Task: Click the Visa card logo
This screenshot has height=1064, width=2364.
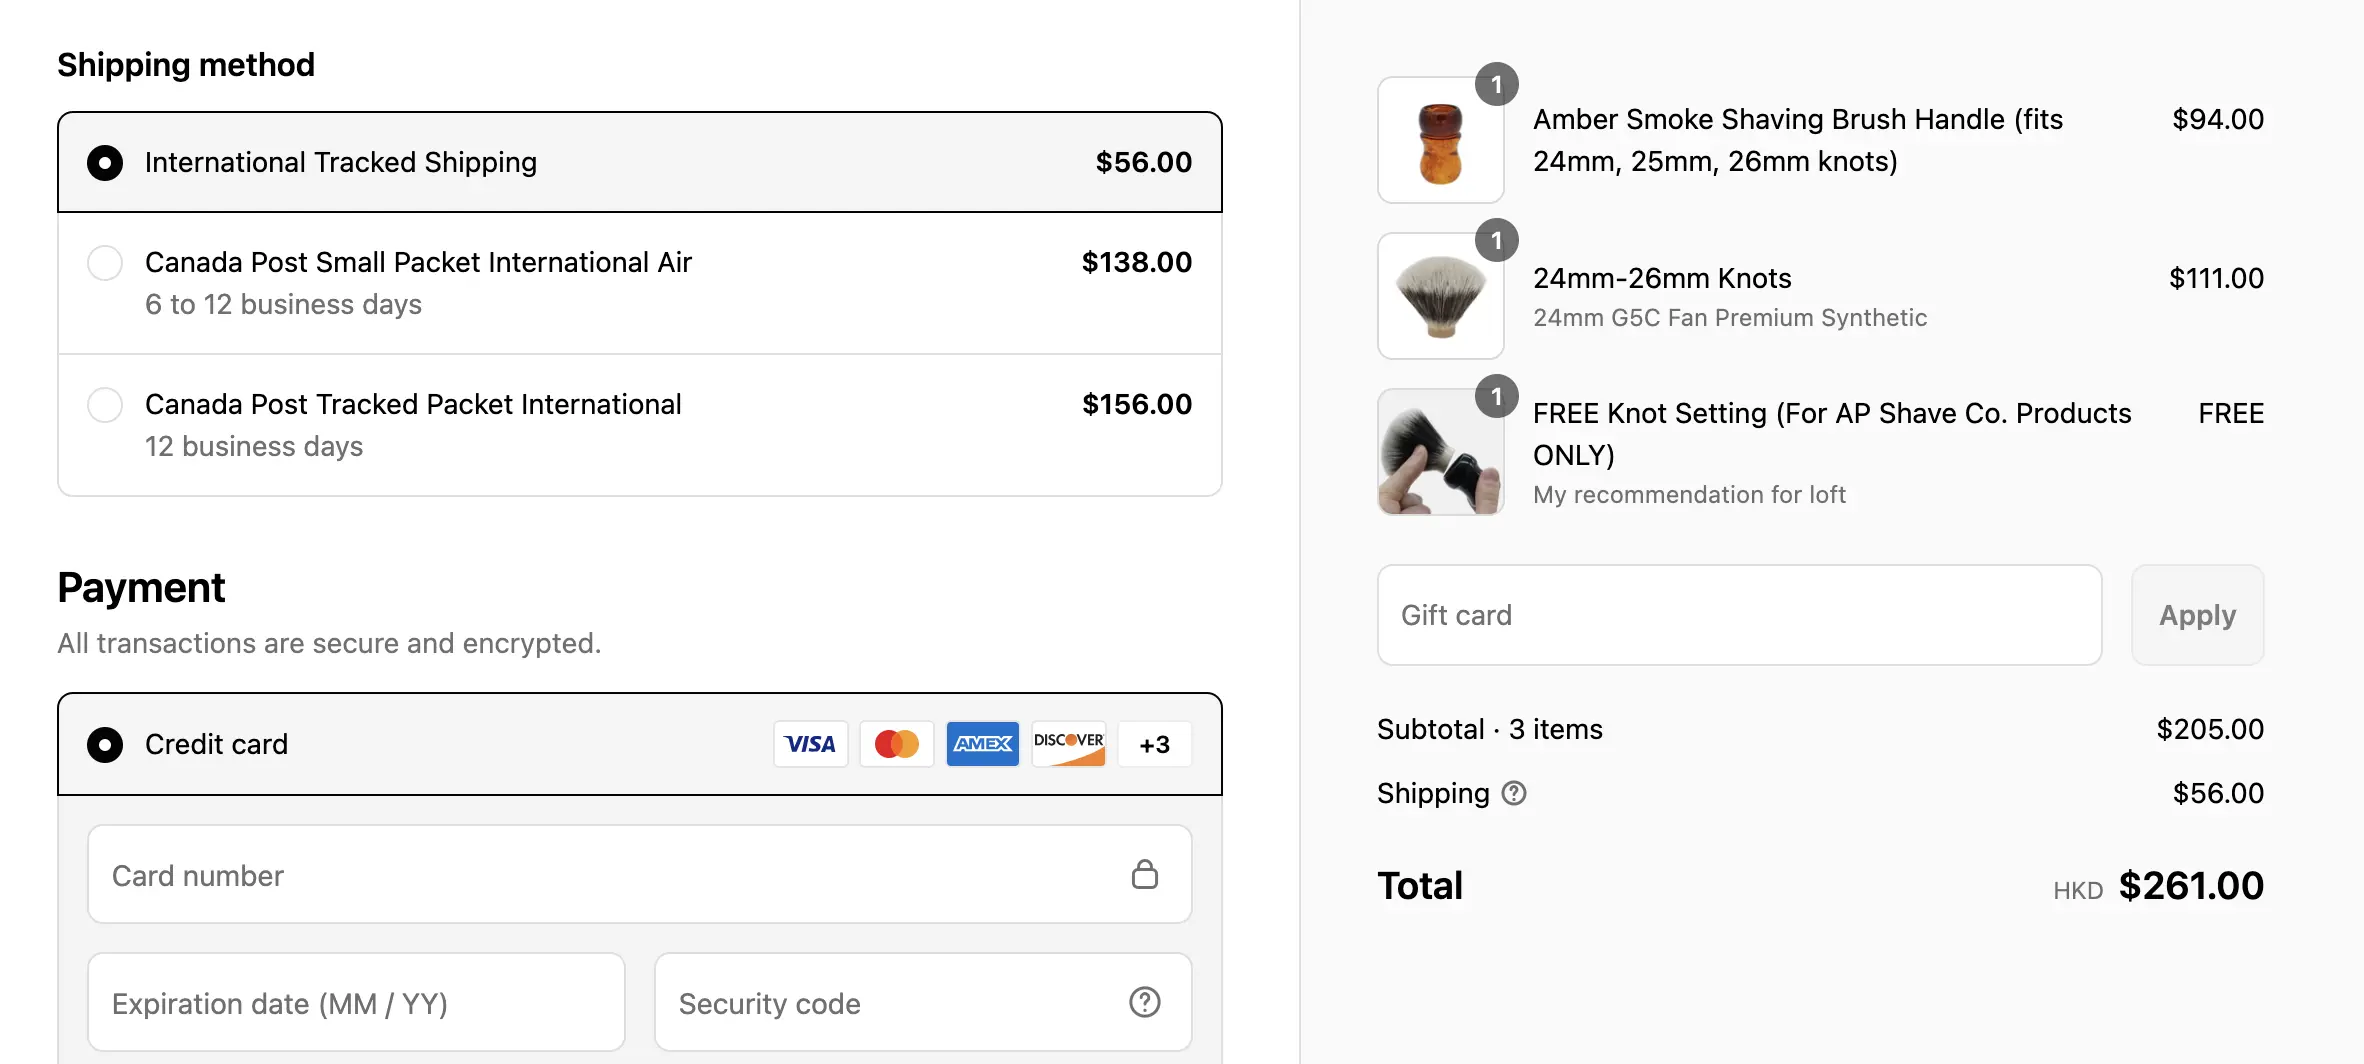Action: coord(810,744)
